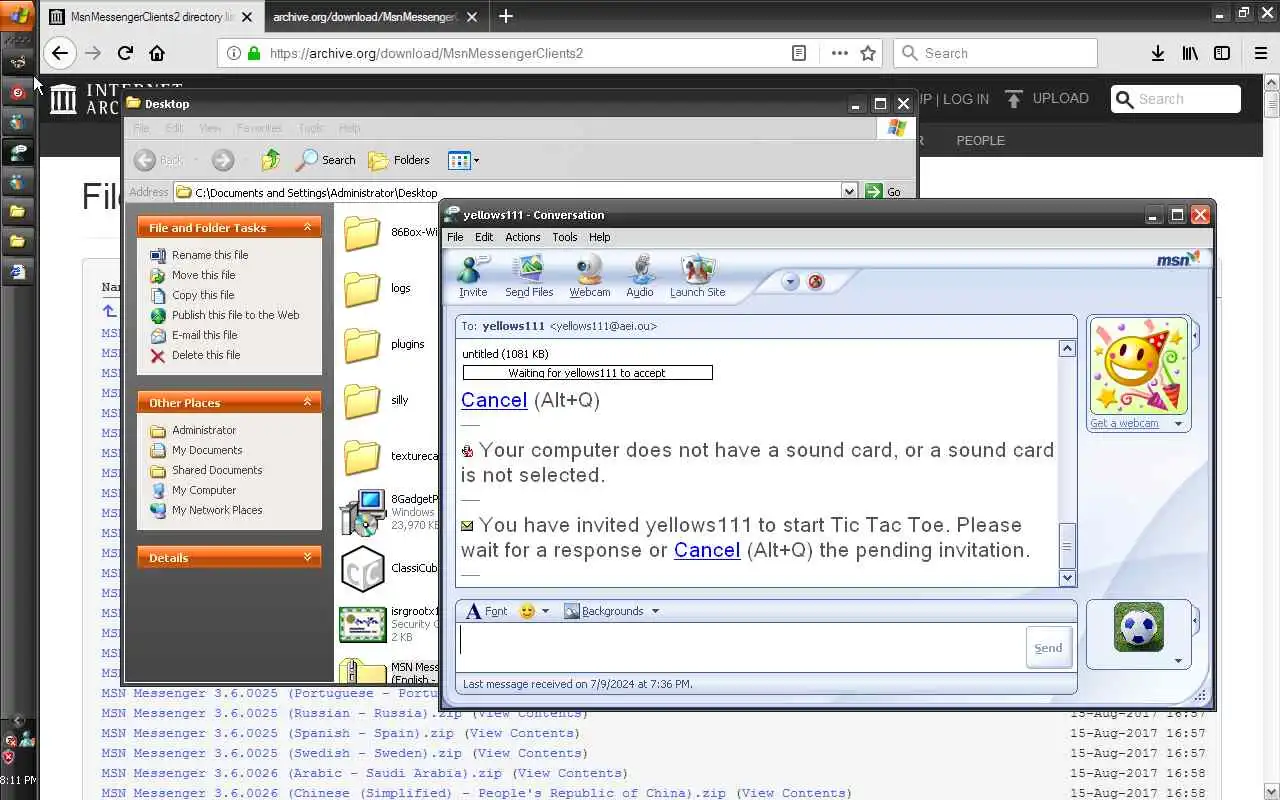Select the plugins folder icon

[362, 344]
